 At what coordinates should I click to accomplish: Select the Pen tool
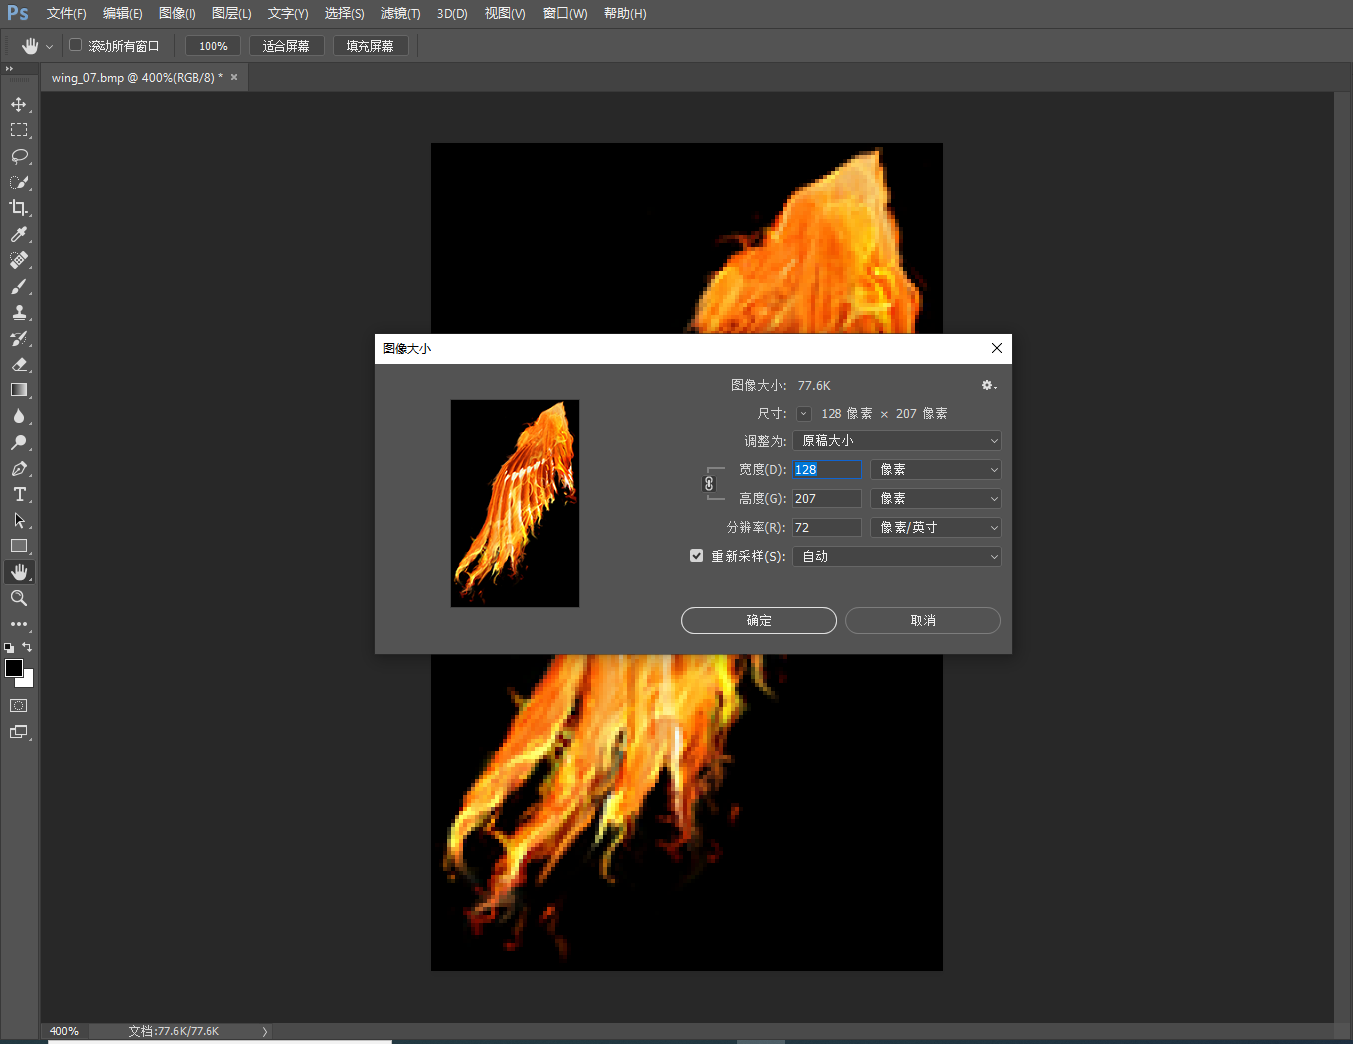[x=19, y=468]
